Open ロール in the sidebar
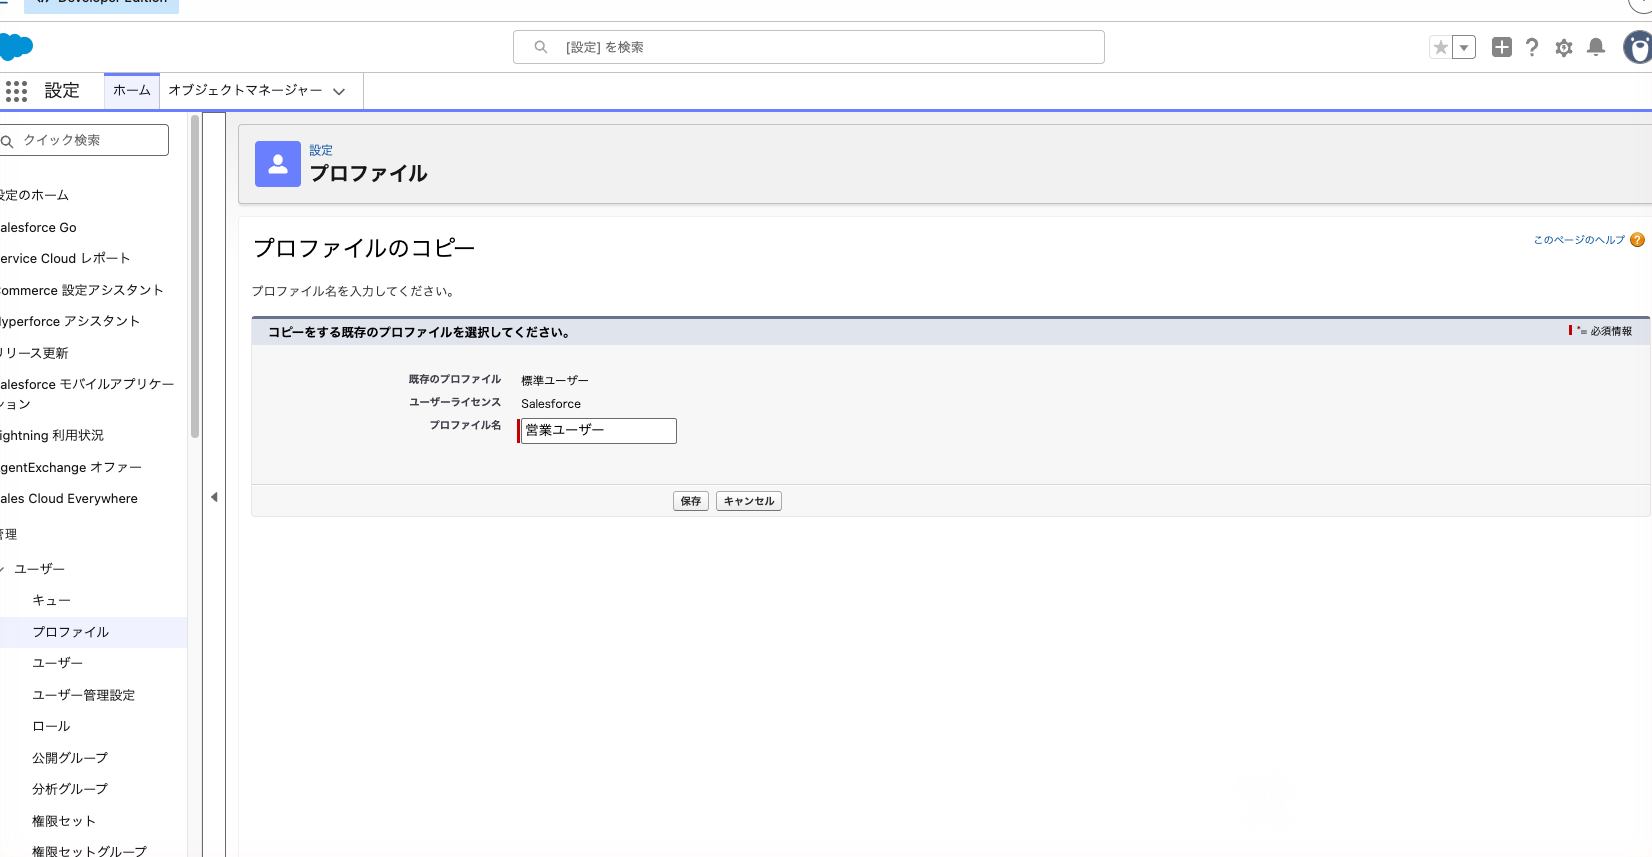Image resolution: width=1652 pixels, height=857 pixels. click(52, 726)
